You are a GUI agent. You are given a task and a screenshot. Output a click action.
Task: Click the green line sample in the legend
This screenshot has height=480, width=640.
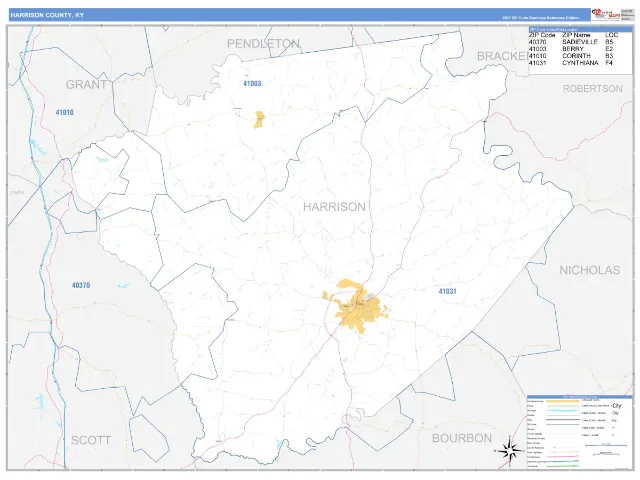click(562, 466)
